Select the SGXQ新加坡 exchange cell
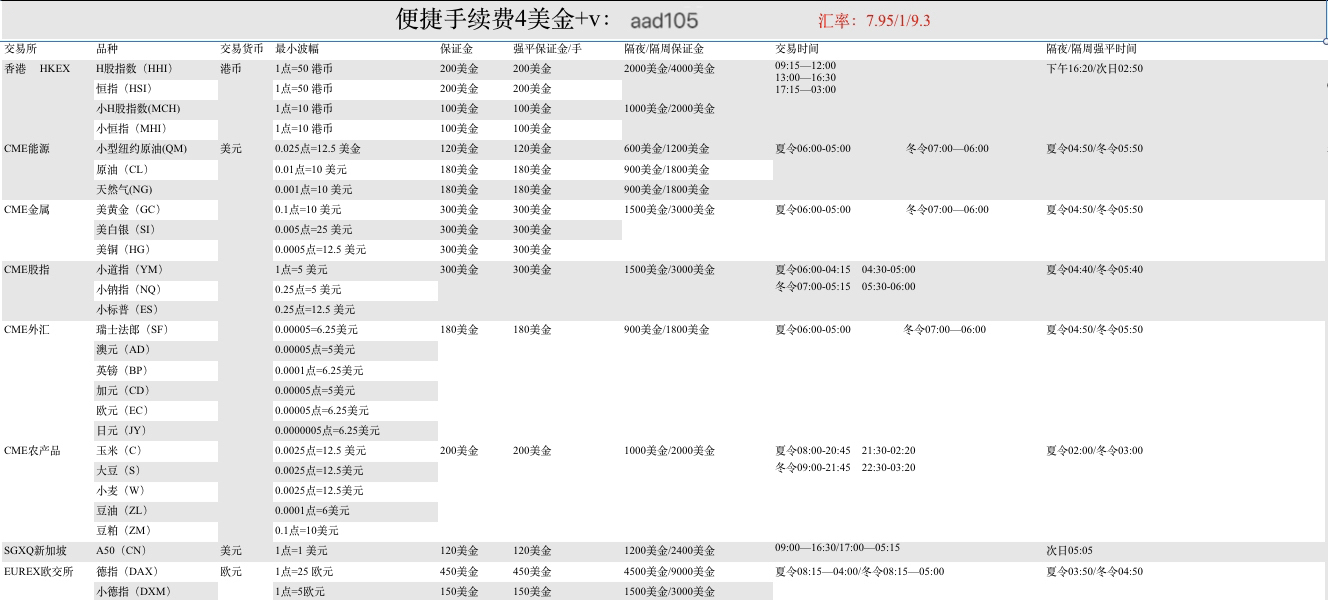 coord(35,551)
